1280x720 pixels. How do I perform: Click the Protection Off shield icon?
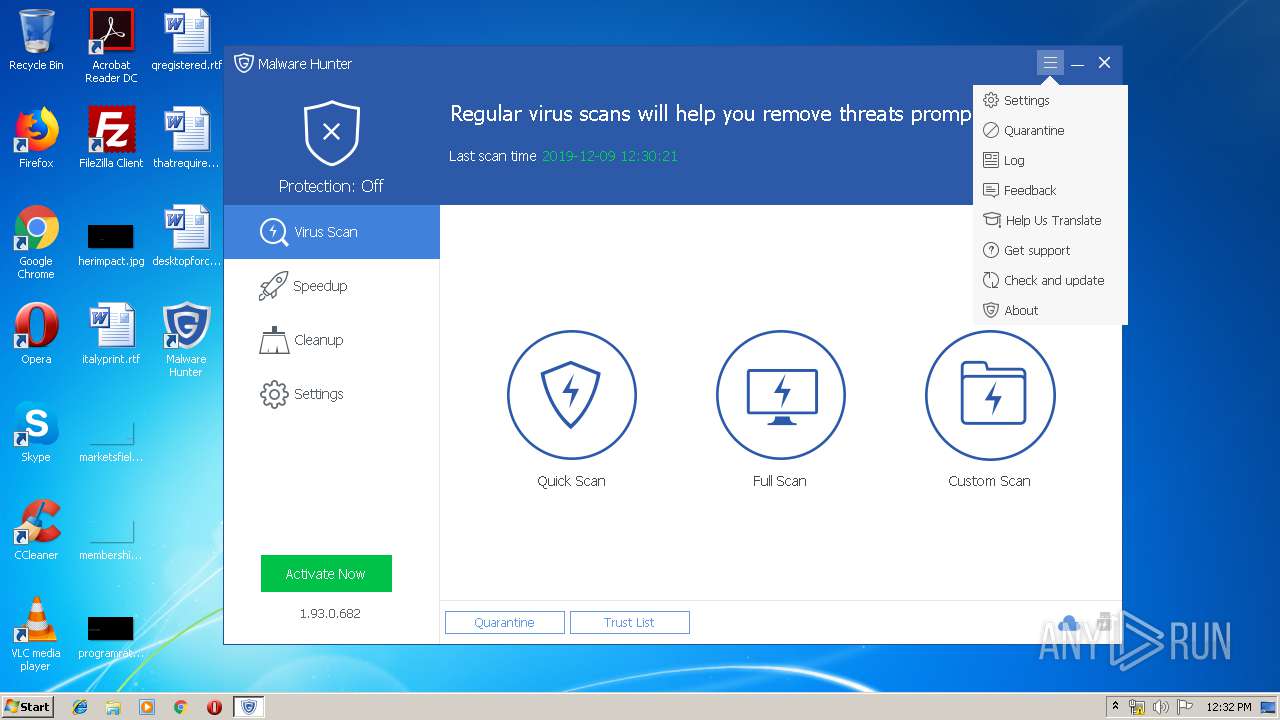(332, 133)
